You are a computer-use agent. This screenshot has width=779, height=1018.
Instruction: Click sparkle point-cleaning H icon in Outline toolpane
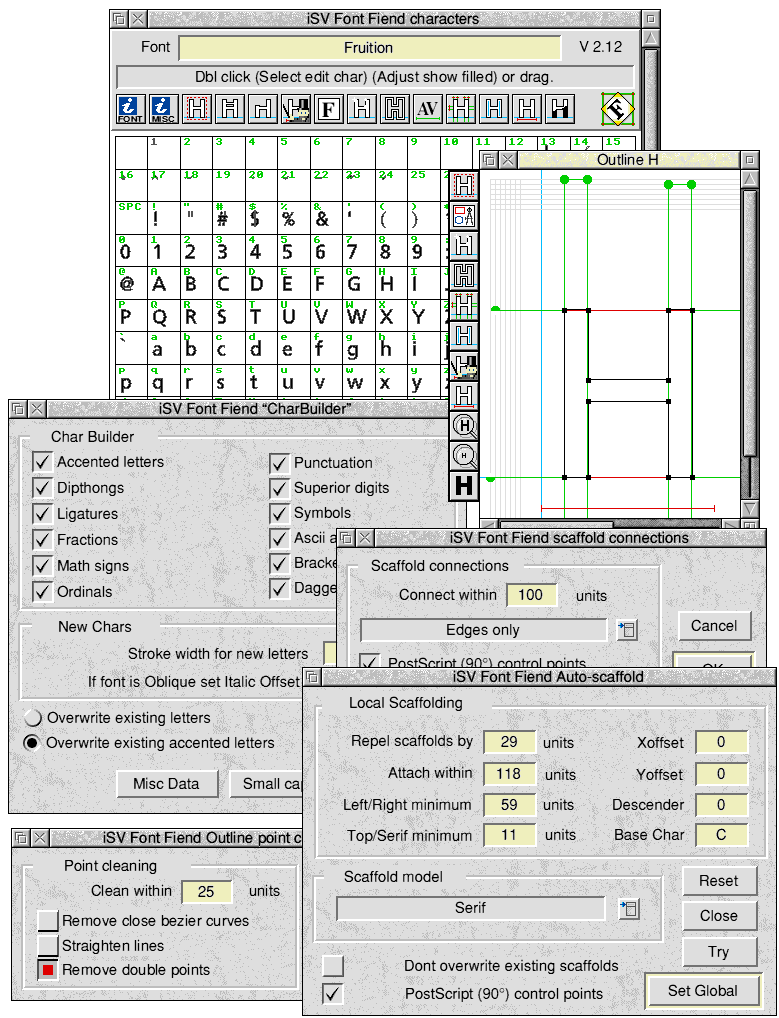[464, 245]
